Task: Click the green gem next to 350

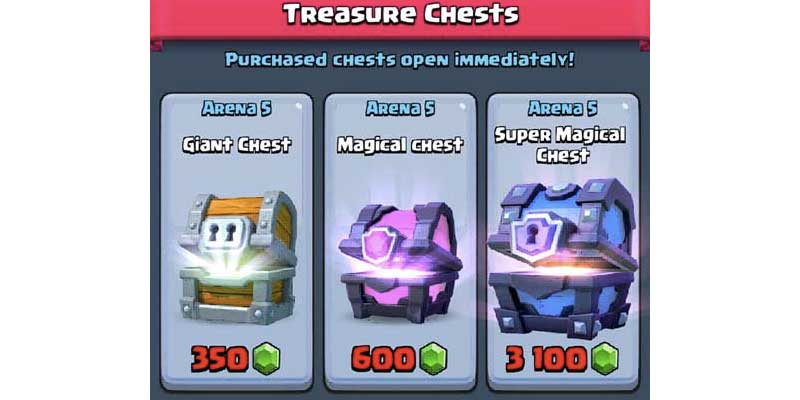Action: (266, 359)
